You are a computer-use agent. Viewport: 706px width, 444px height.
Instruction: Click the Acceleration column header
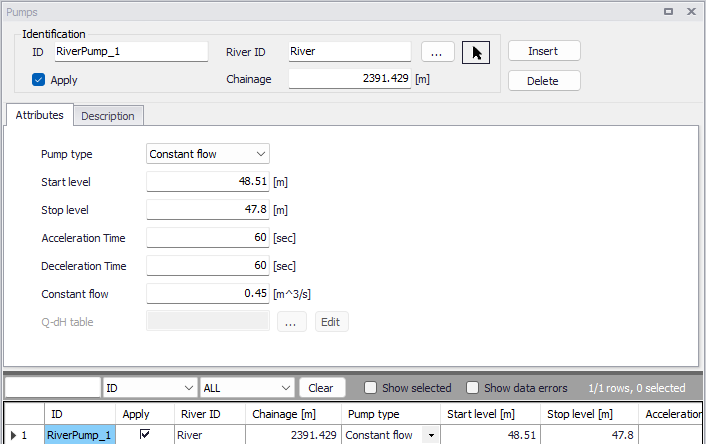(670, 414)
